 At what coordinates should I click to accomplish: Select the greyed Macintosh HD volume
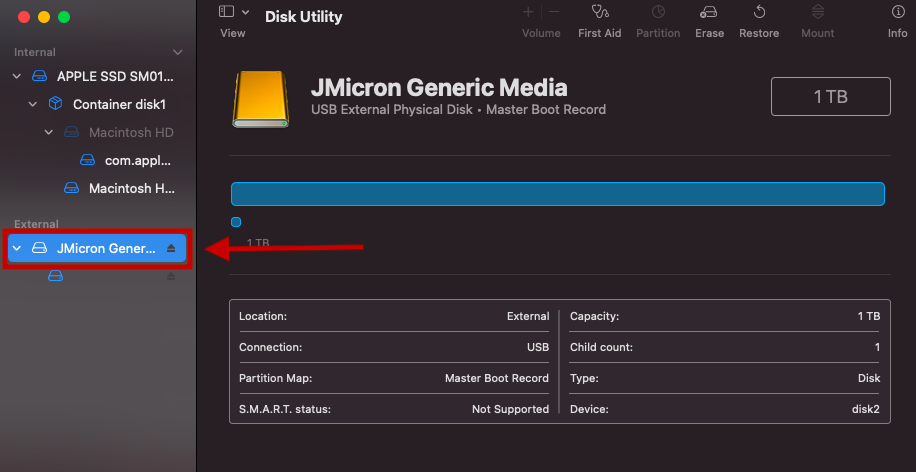131,133
